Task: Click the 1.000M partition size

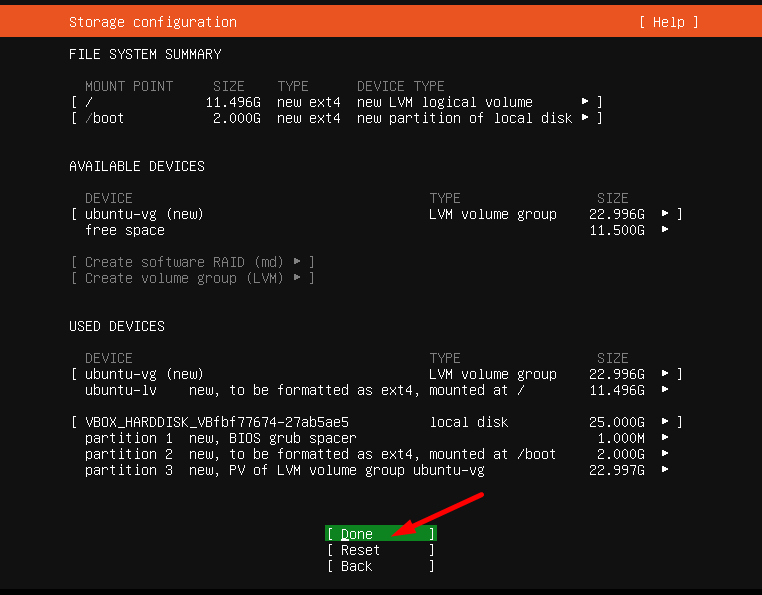Action: 621,438
